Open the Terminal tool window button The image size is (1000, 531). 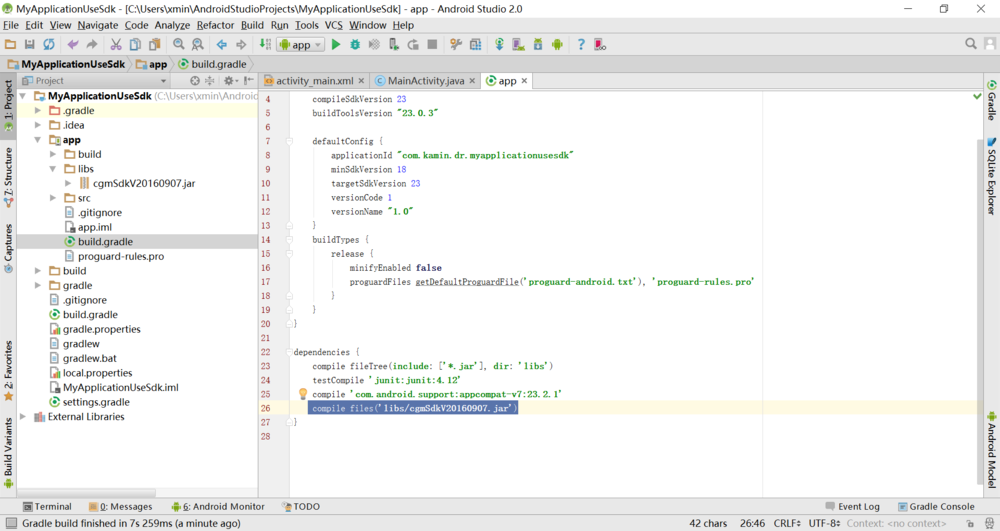click(47, 507)
